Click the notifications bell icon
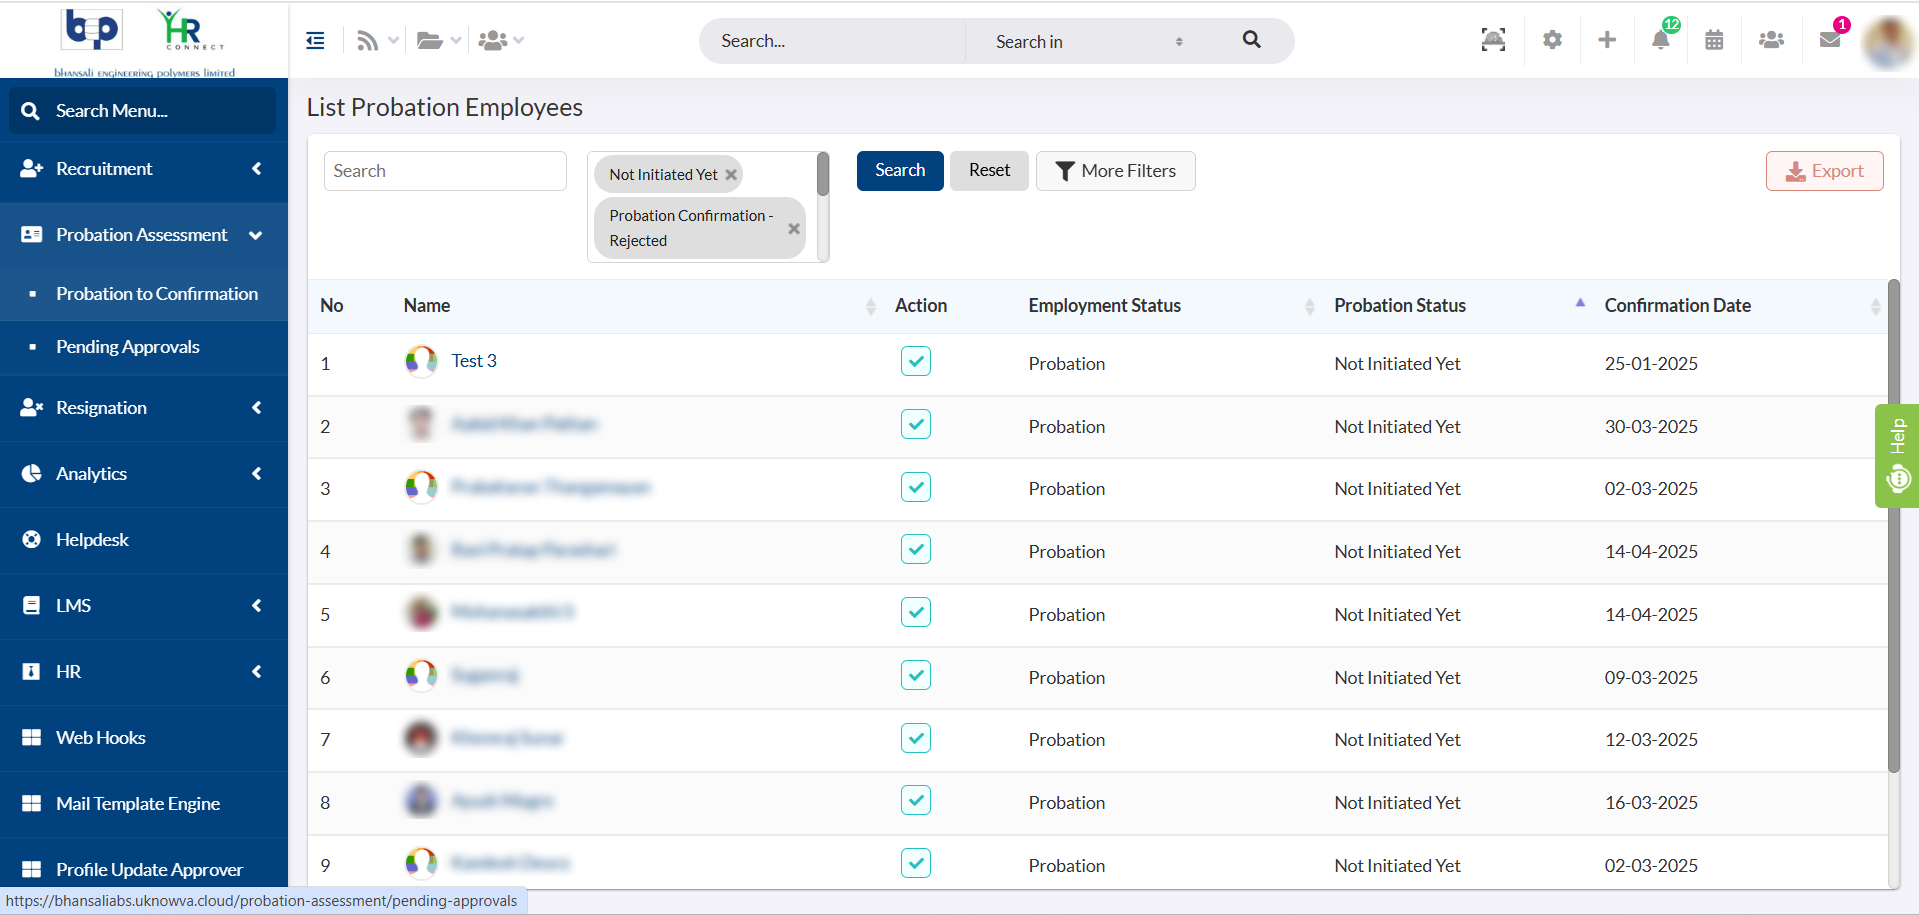The image size is (1919, 915). click(x=1660, y=40)
